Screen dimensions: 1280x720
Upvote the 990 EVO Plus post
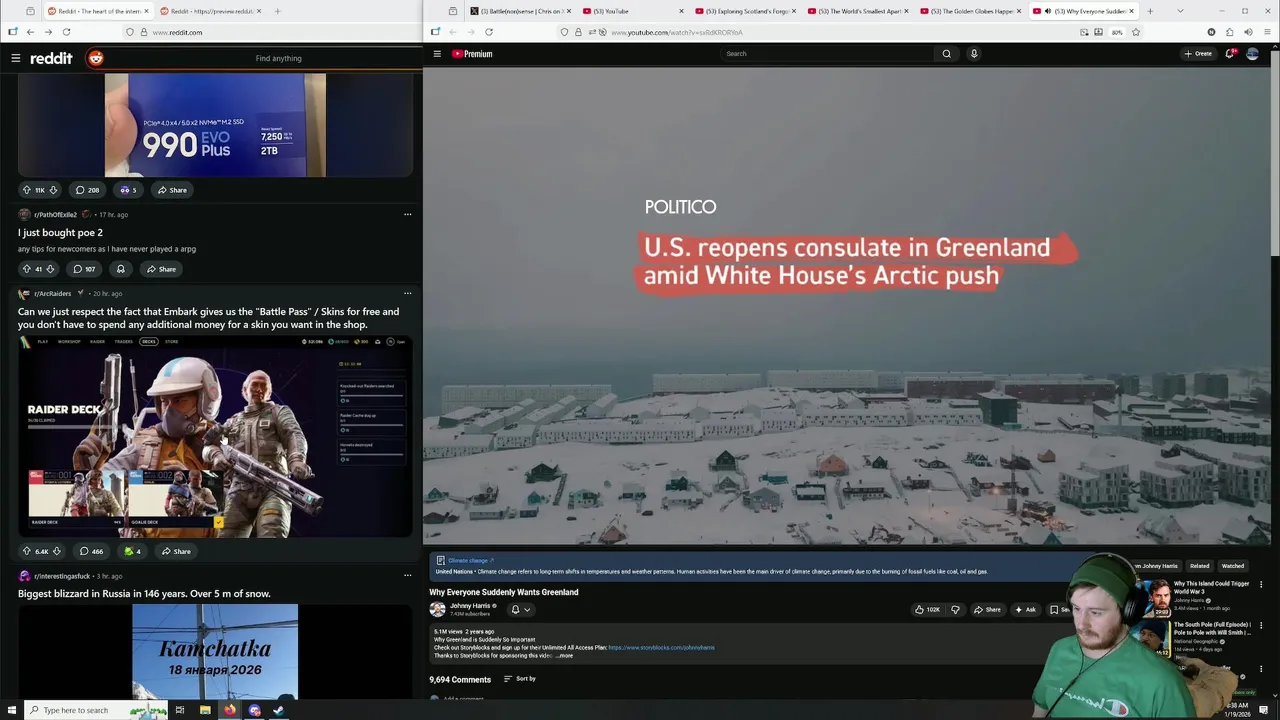pyautogui.click(x=27, y=190)
